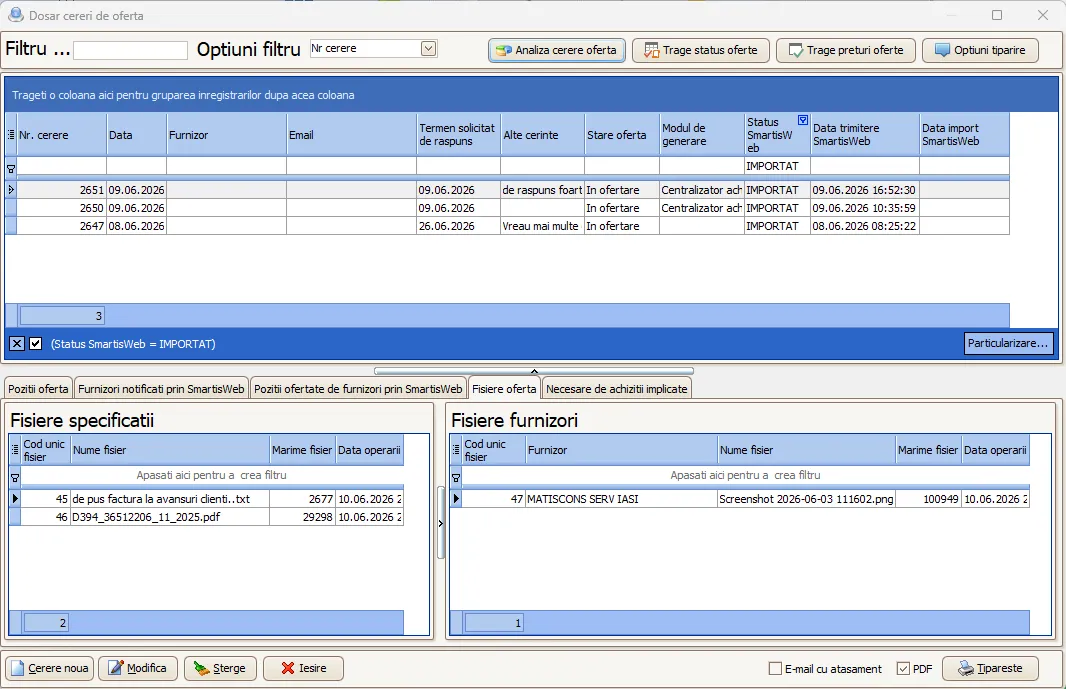Click the Furnizor header in main grid
The height and width of the screenshot is (689, 1066).
click(226, 135)
